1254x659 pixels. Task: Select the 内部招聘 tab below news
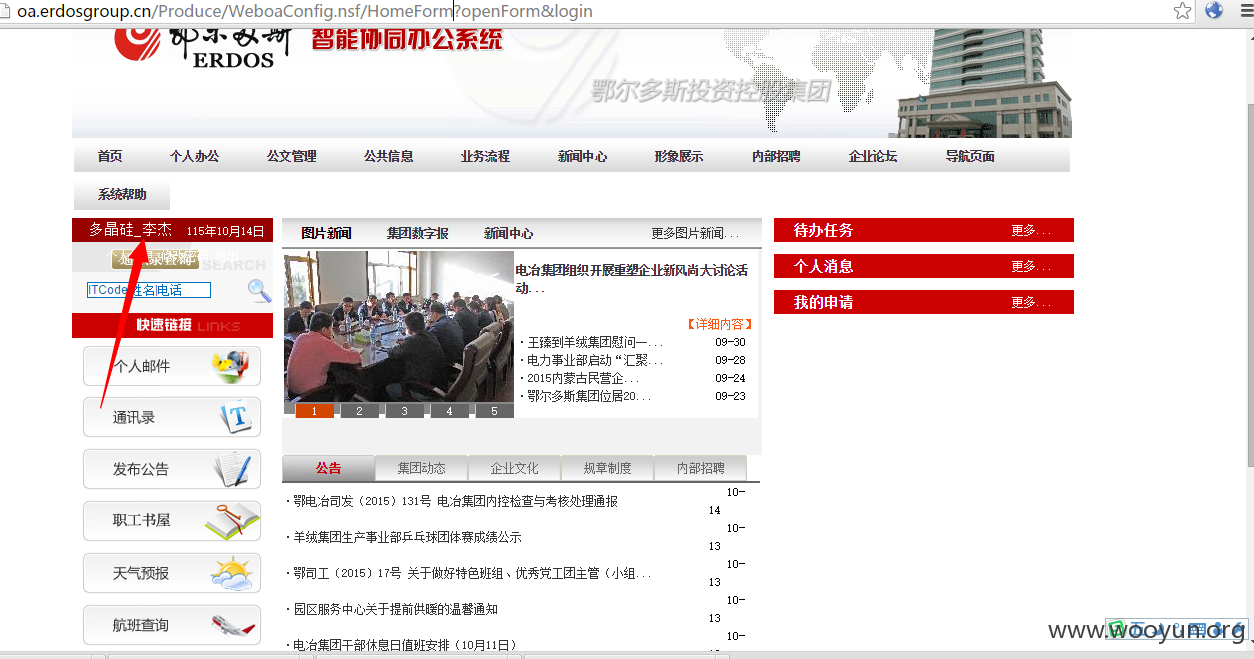pyautogui.click(x=700, y=468)
